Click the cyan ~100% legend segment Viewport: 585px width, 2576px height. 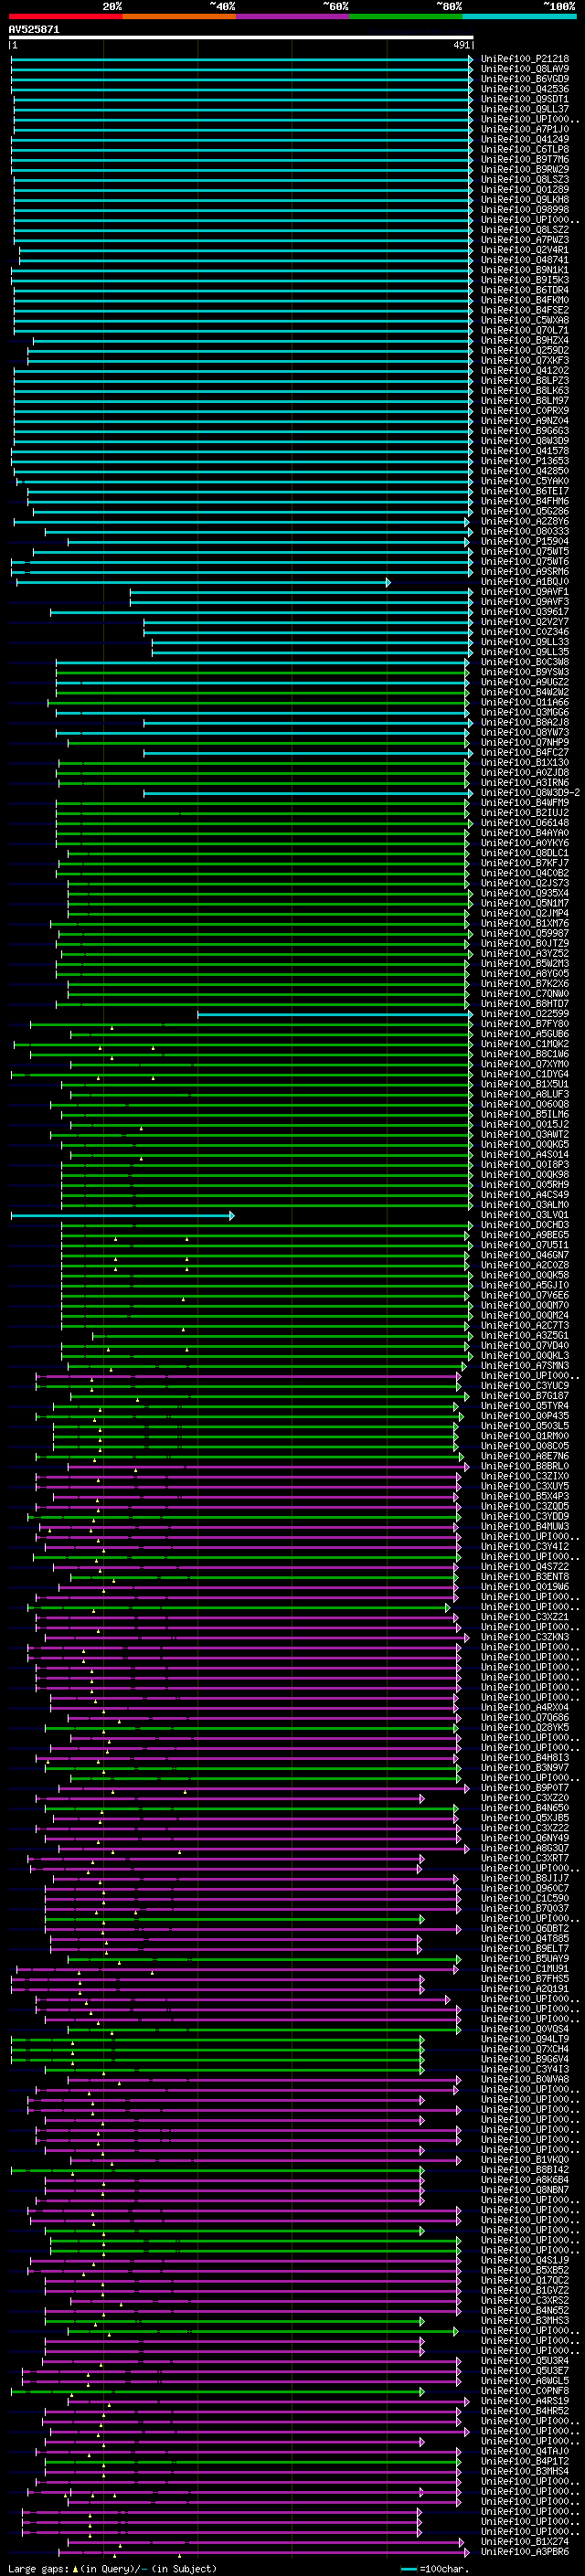520,16
